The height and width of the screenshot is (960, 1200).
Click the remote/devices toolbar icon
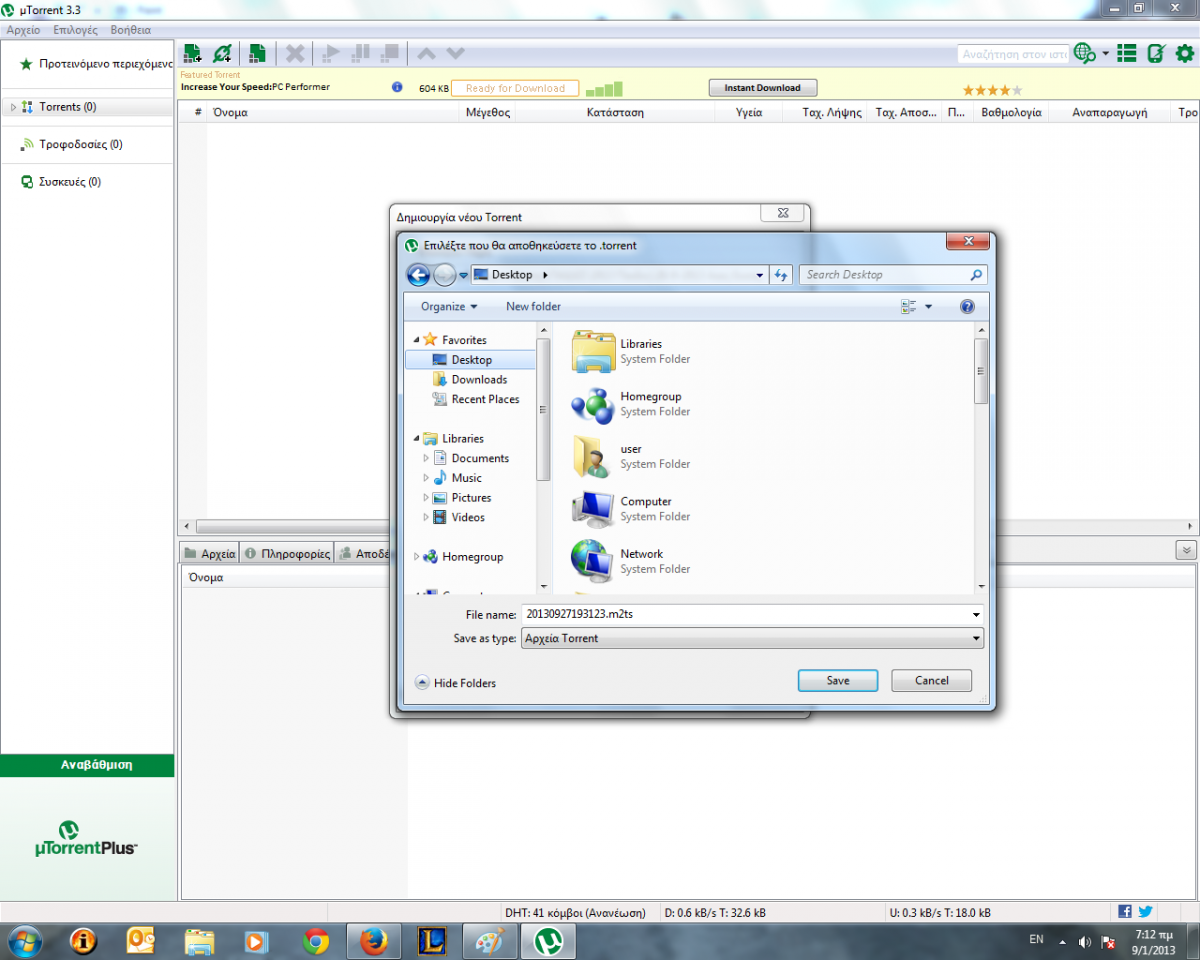tap(1157, 53)
